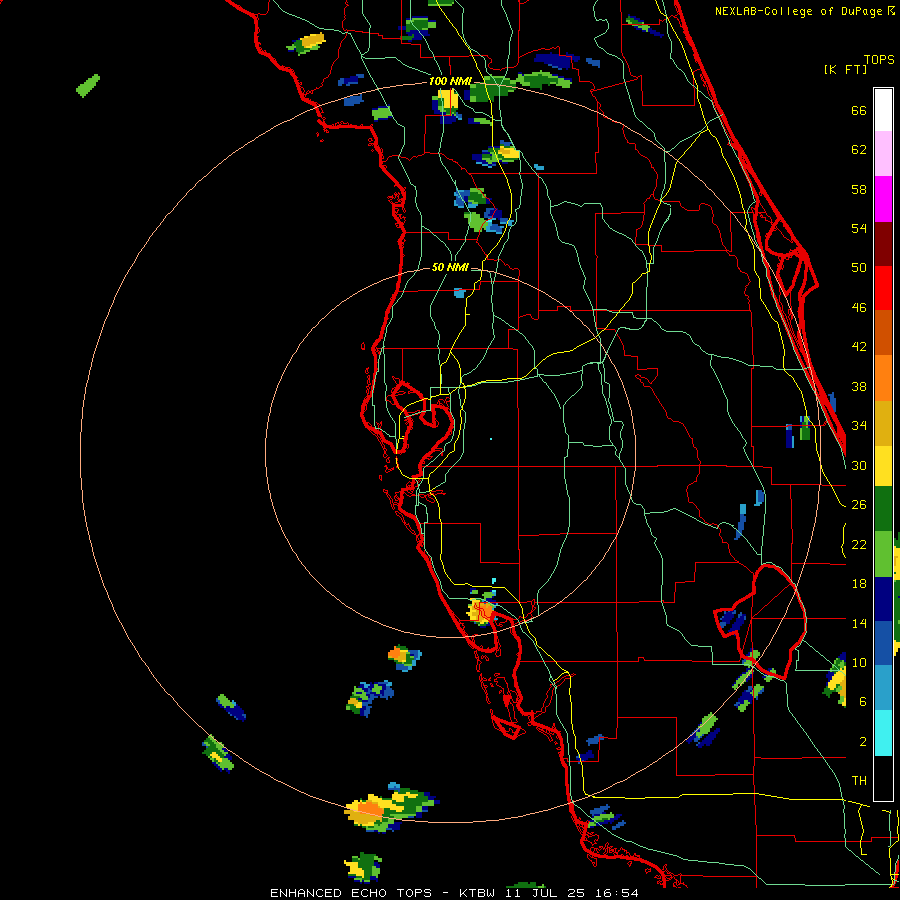Click the 50 legend value
Image resolution: width=900 pixels, height=900 pixels.
pos(859,267)
